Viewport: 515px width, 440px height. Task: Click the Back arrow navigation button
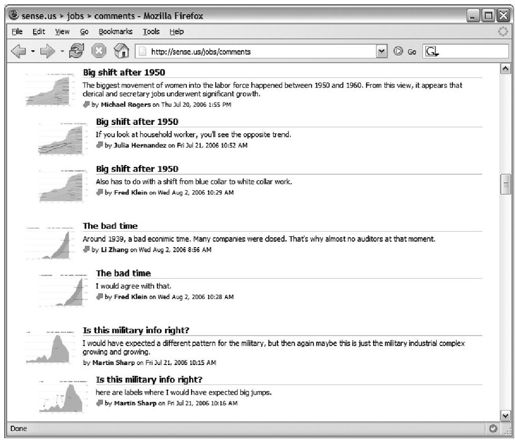pos(19,51)
